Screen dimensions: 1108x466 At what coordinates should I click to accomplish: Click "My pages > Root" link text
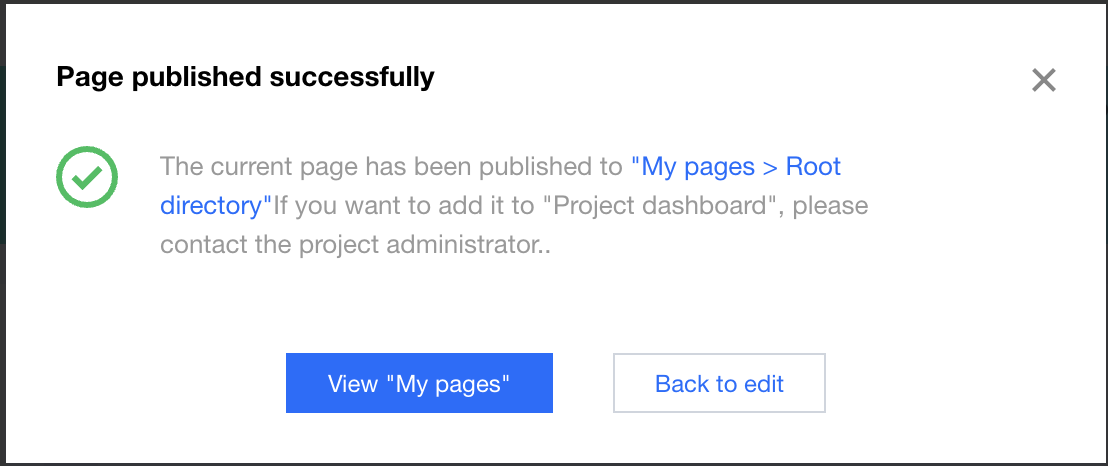point(735,166)
